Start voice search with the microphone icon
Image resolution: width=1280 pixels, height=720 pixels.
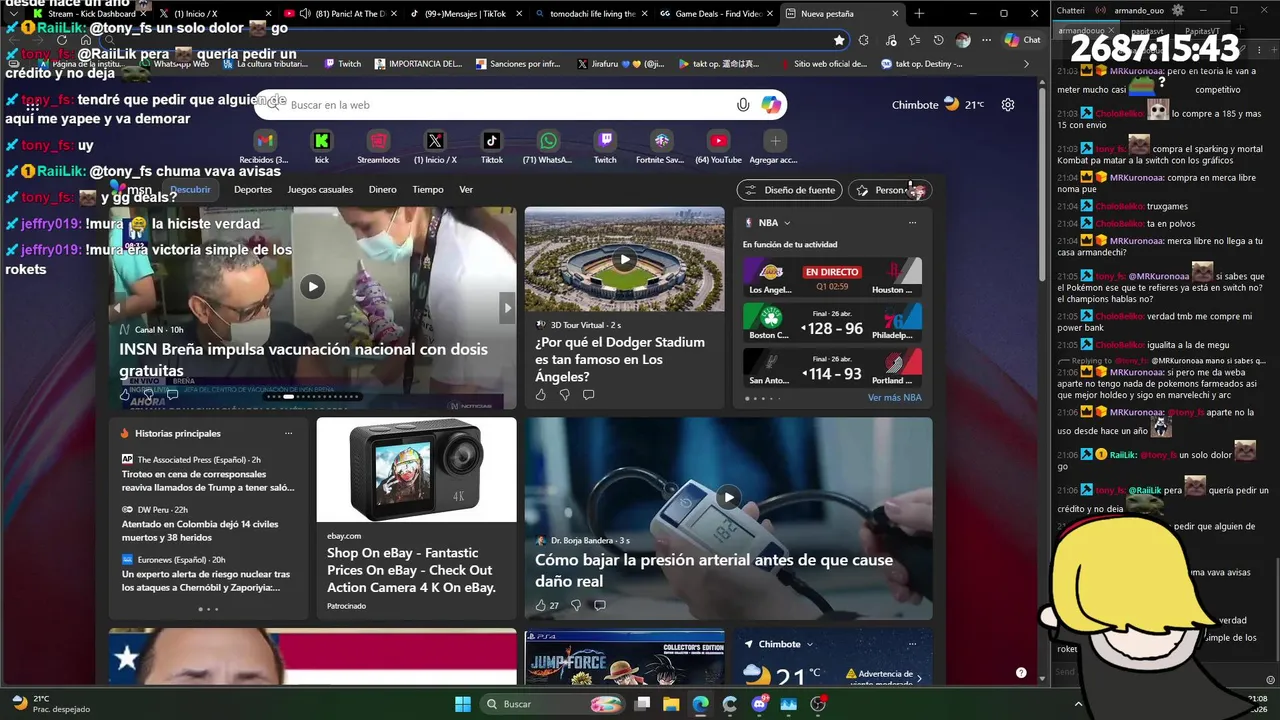pyautogui.click(x=743, y=105)
